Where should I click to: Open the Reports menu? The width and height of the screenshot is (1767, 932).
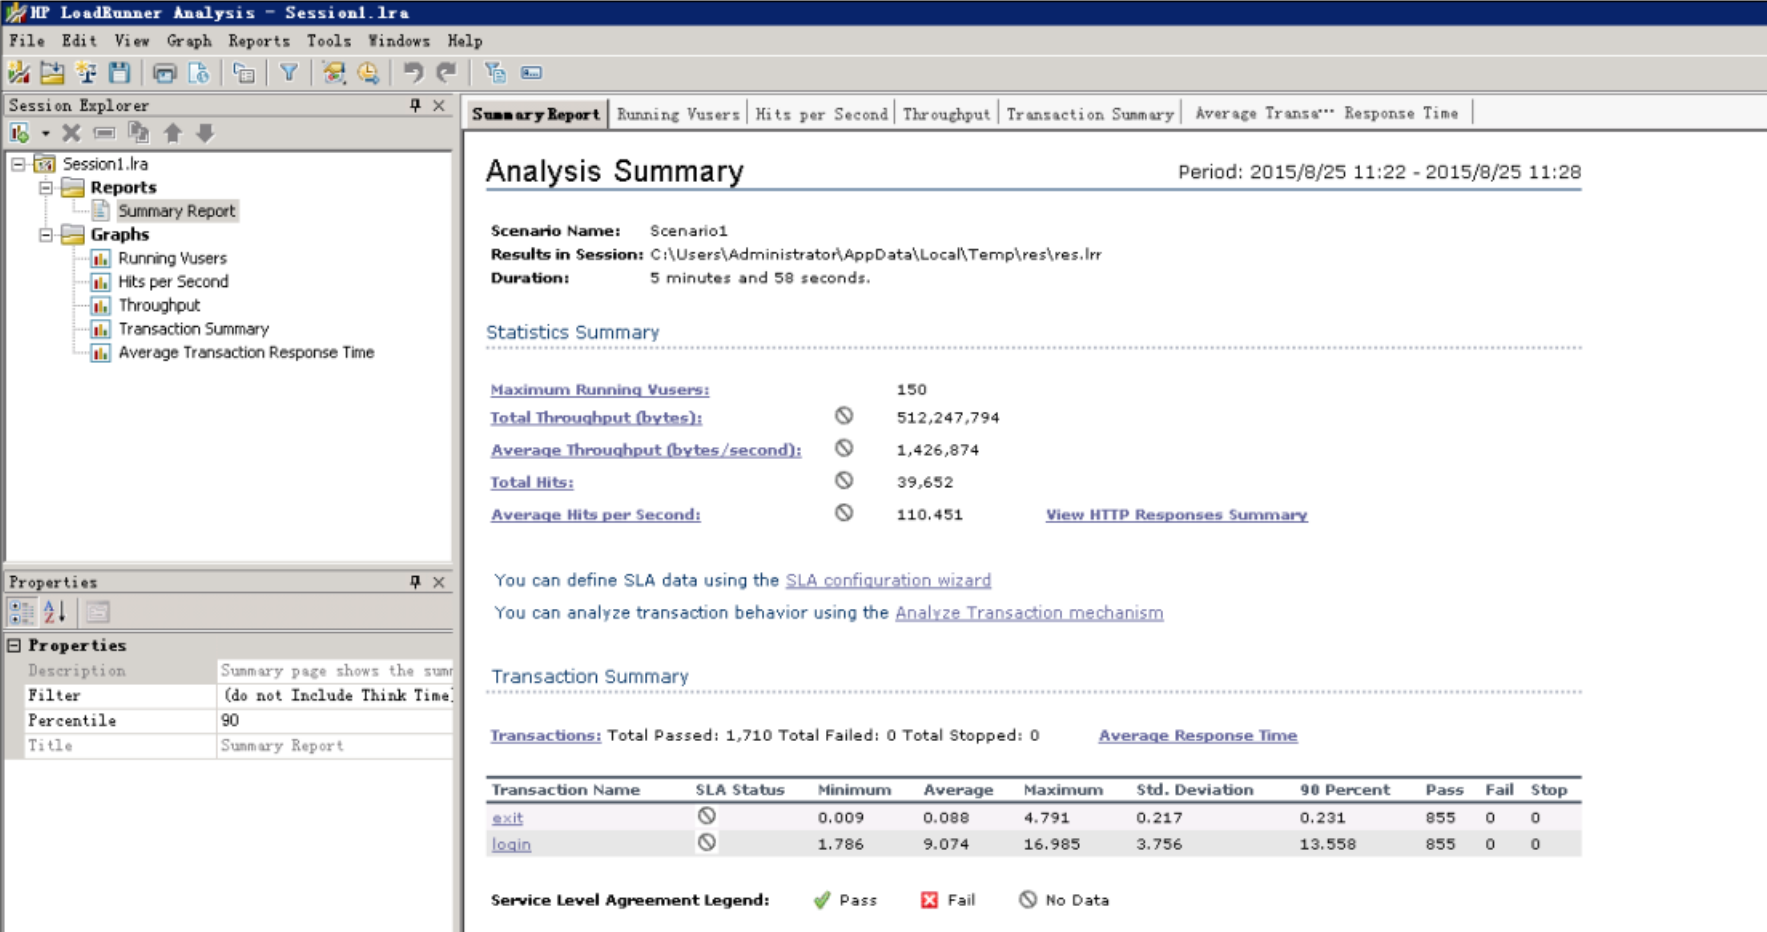pyautogui.click(x=258, y=41)
